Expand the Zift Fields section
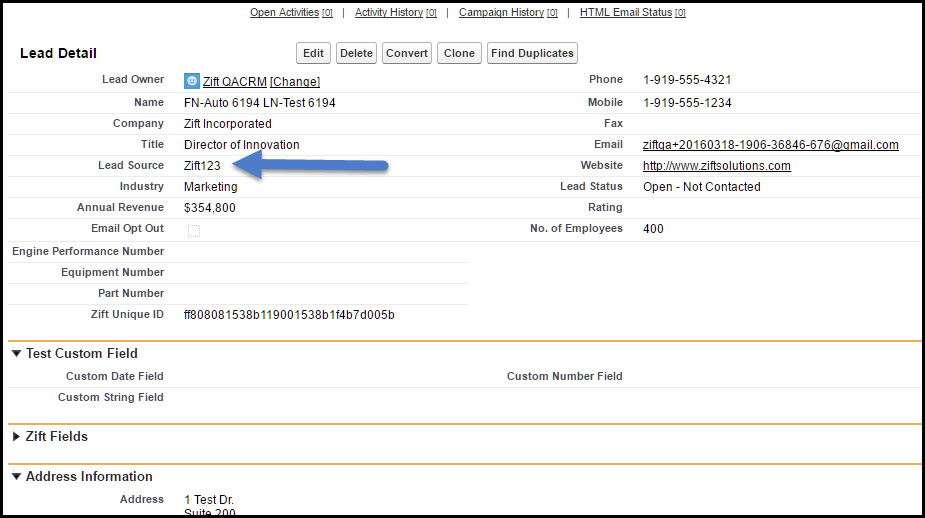925x518 pixels. pos(16,437)
